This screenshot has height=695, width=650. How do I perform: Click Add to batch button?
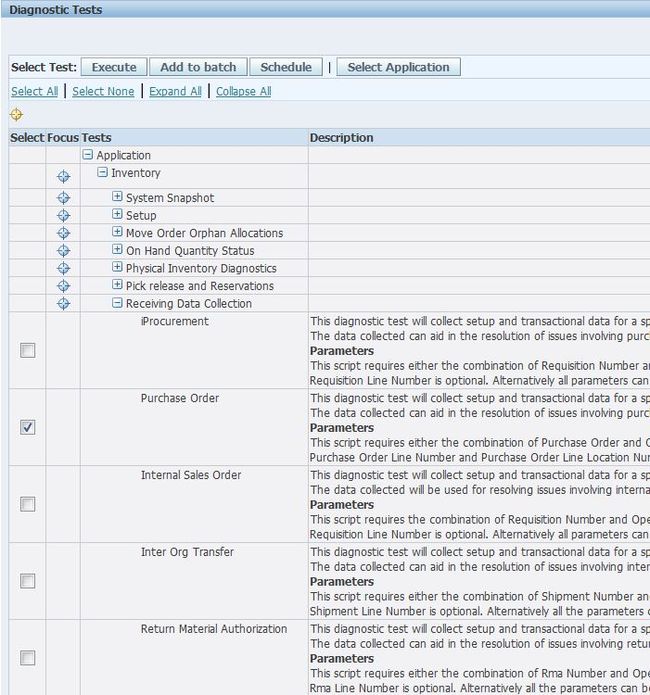[x=198, y=67]
